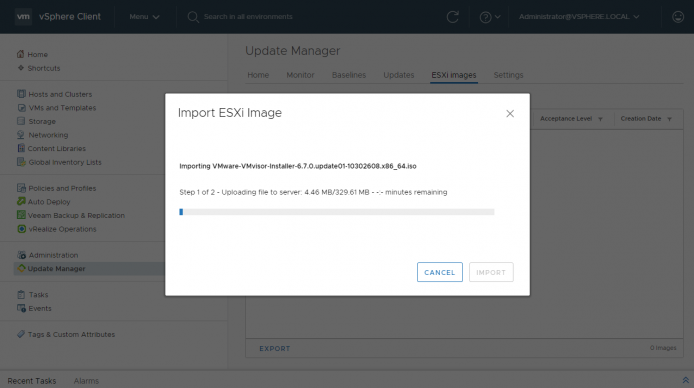Click the Home icon in sidebar
The image size is (694, 388).
20,54
